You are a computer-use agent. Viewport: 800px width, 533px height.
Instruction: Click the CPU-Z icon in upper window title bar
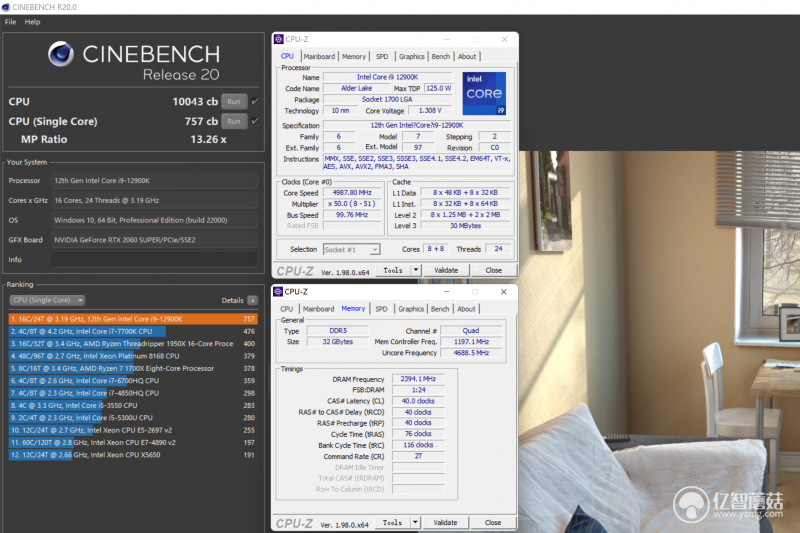tap(279, 39)
